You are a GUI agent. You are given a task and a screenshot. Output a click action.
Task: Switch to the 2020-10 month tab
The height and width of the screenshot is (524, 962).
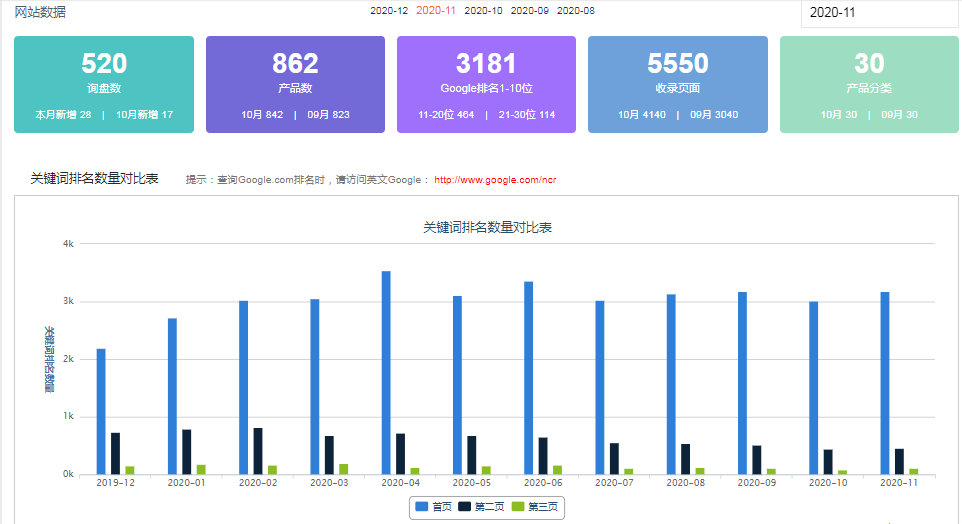484,11
